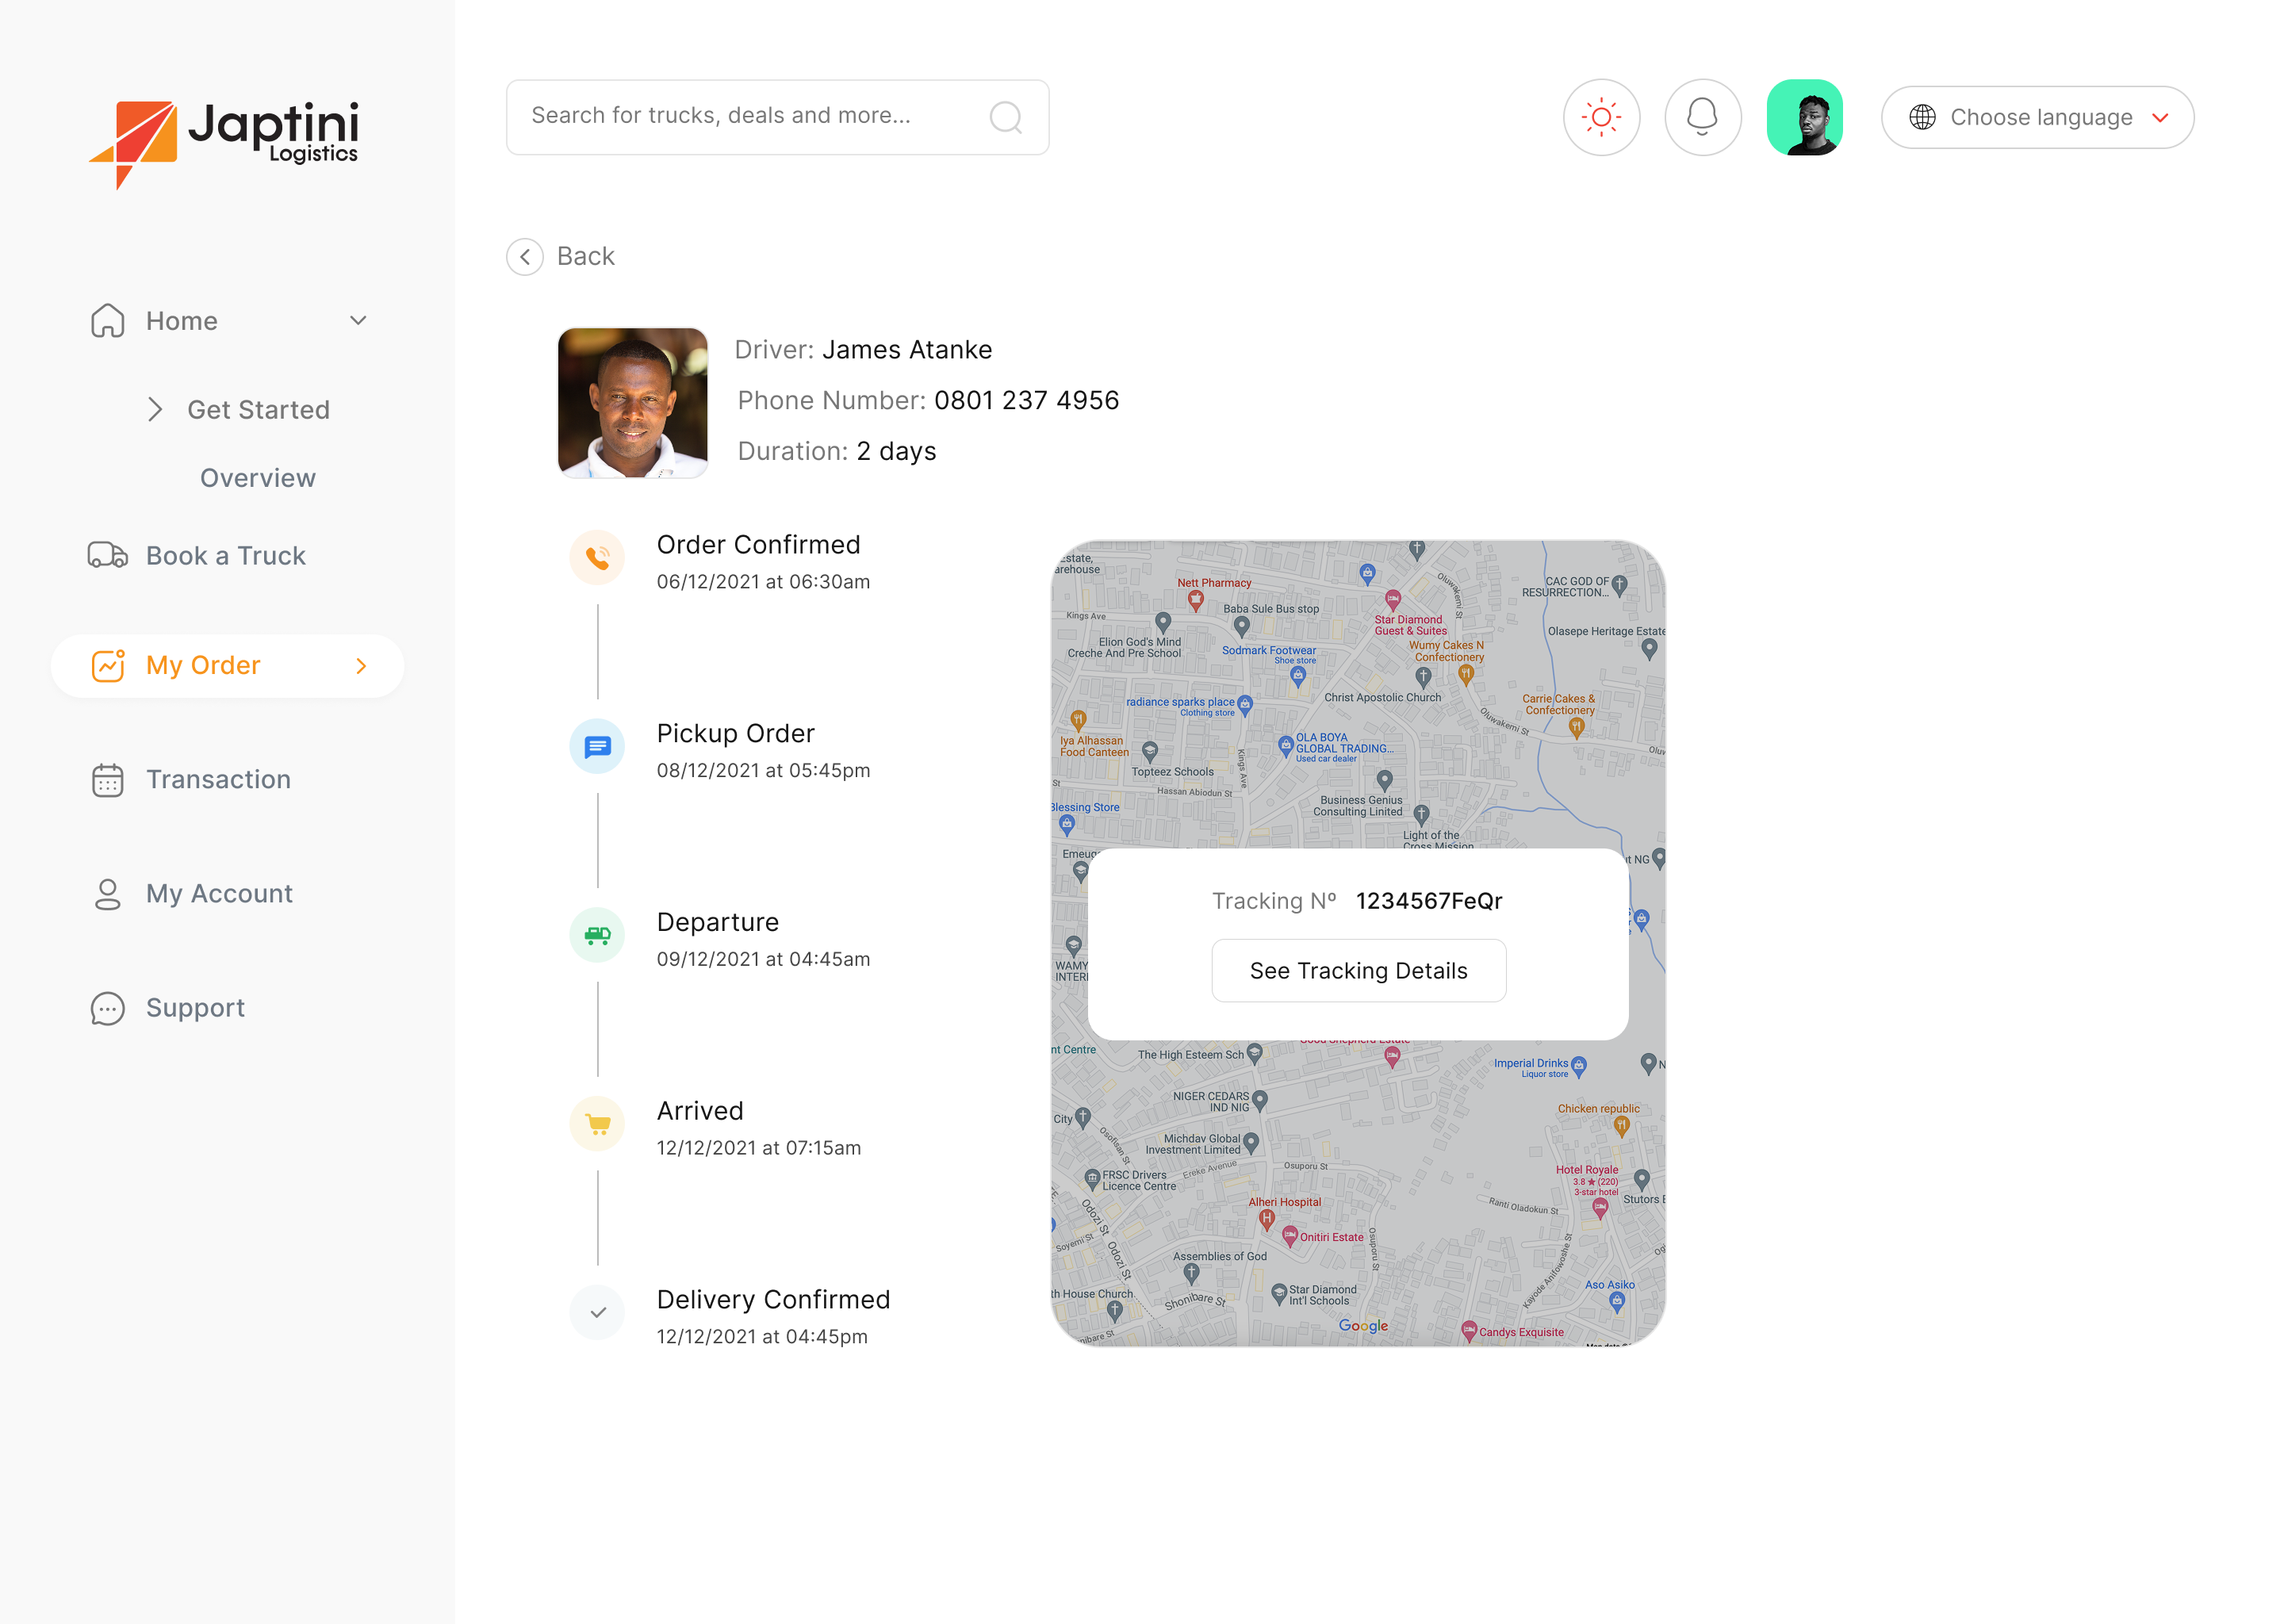Screen dimensions: 2284x1624
Task: Collapse the Home menu chevron
Action: [358, 320]
